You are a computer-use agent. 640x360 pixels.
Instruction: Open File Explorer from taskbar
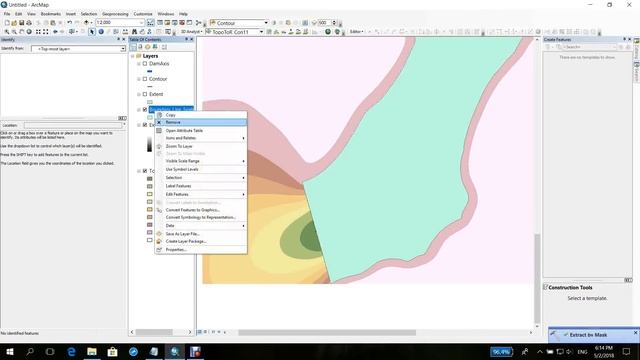[92, 351]
